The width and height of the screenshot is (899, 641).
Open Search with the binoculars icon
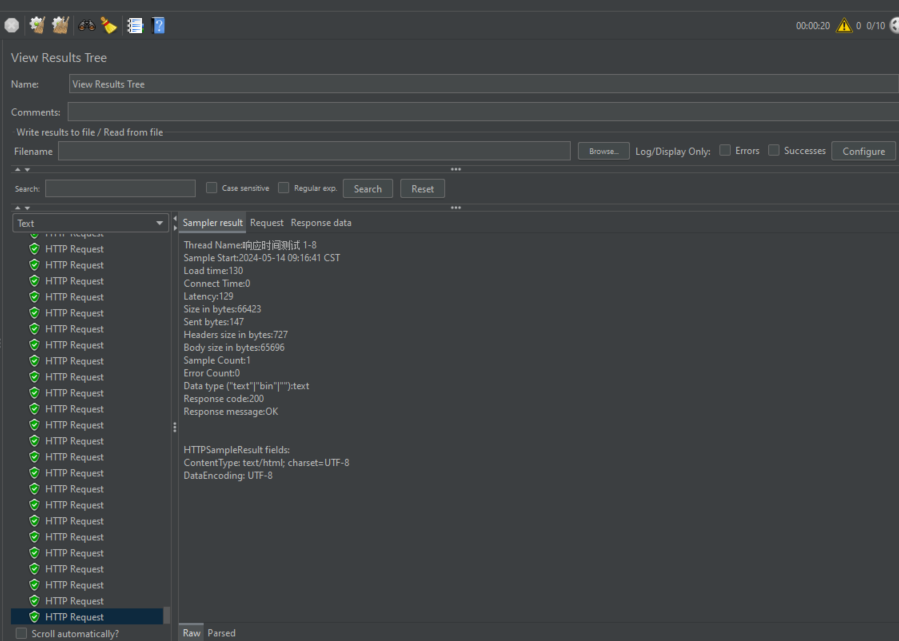pos(87,25)
